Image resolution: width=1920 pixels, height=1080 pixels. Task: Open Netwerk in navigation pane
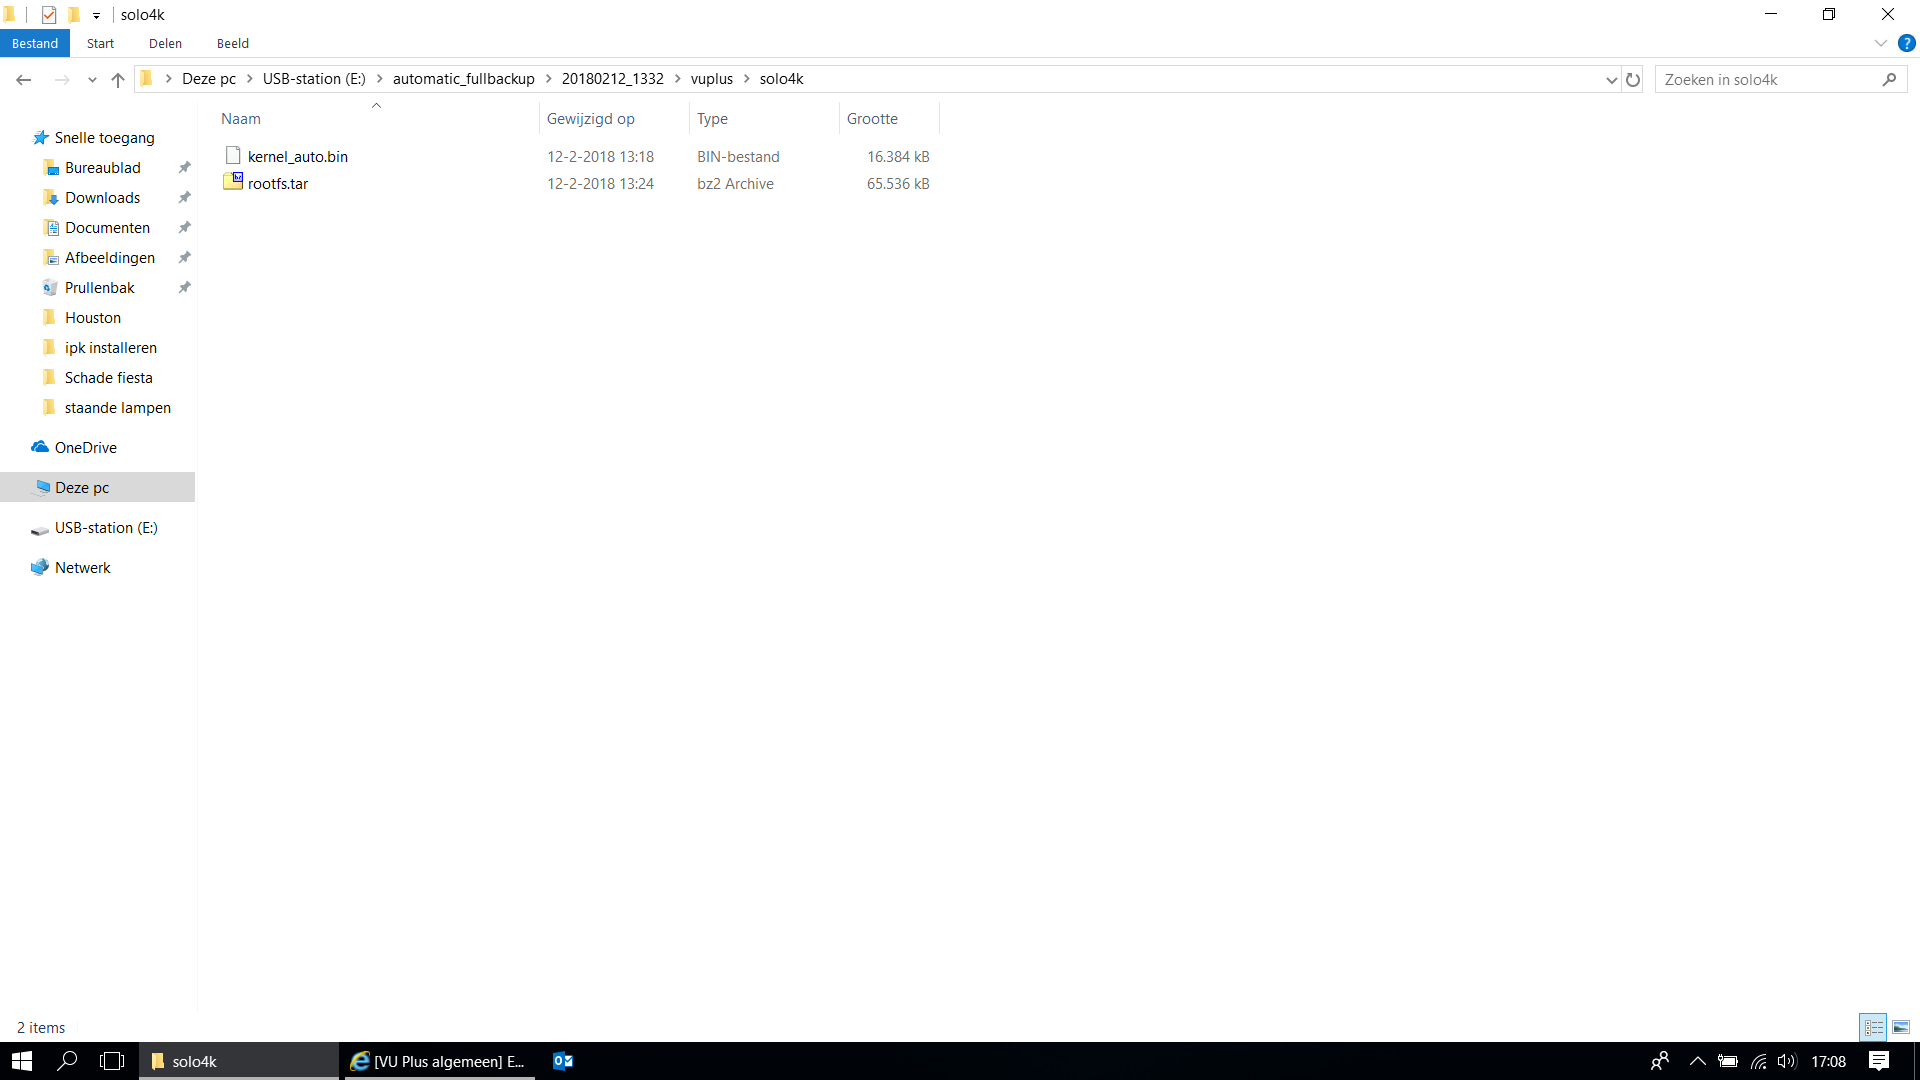(x=82, y=568)
